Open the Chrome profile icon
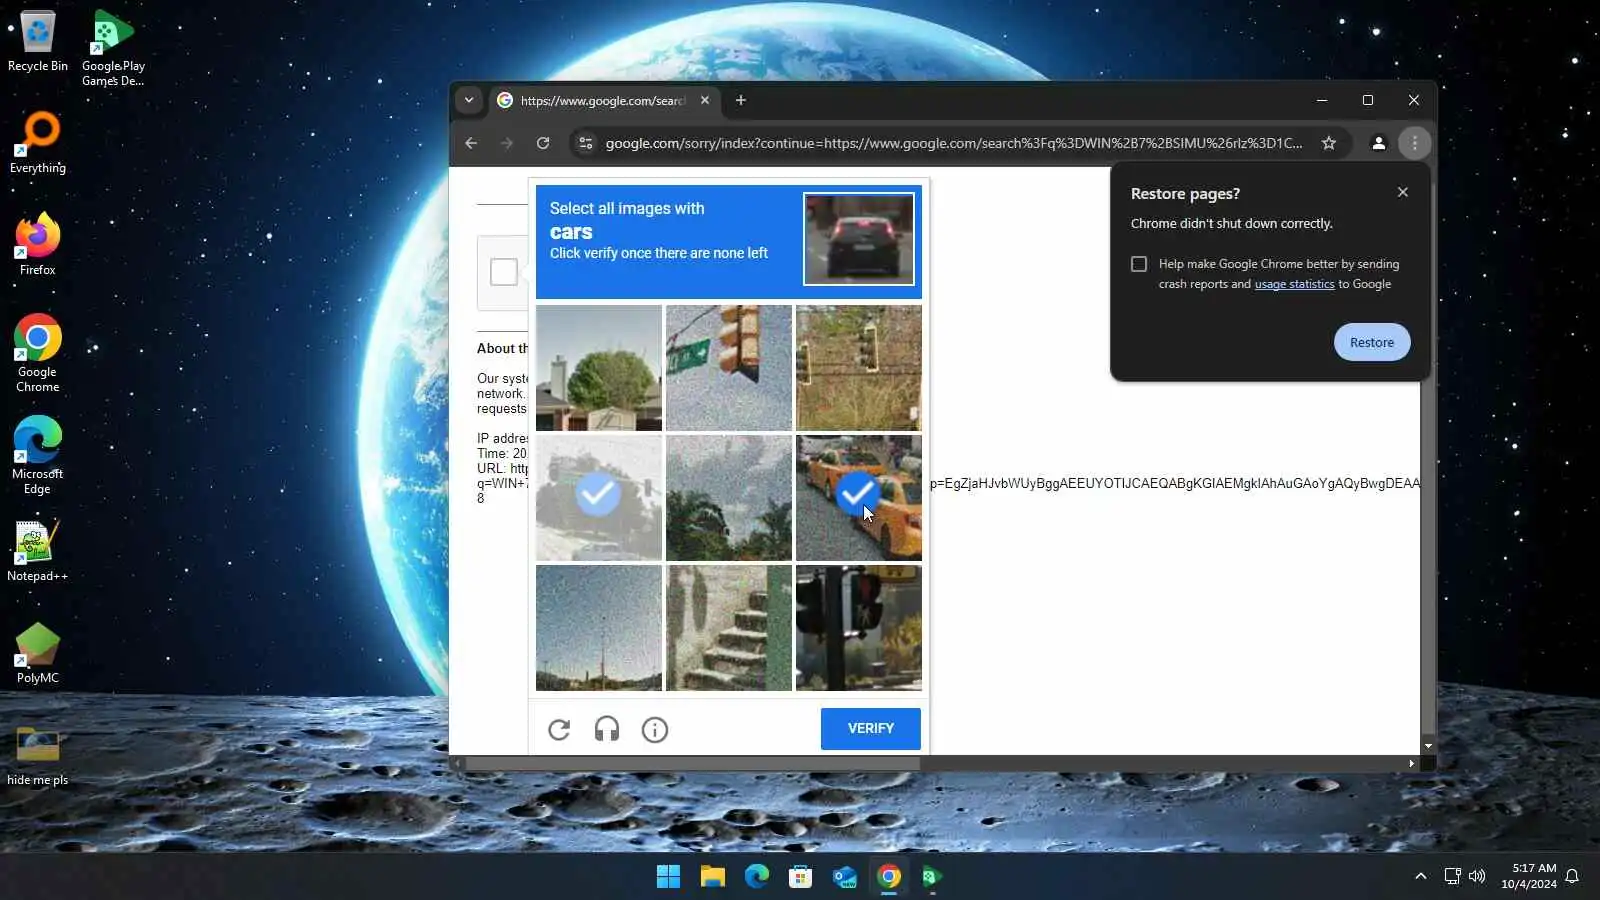The width and height of the screenshot is (1600, 900). coord(1379,143)
